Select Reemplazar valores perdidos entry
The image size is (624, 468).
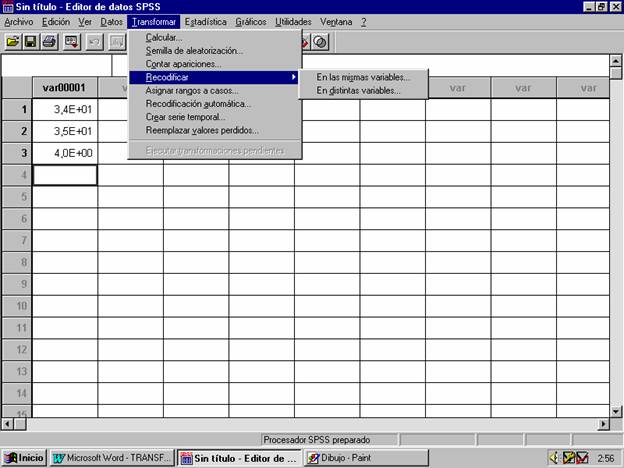pyautogui.click(x=202, y=130)
